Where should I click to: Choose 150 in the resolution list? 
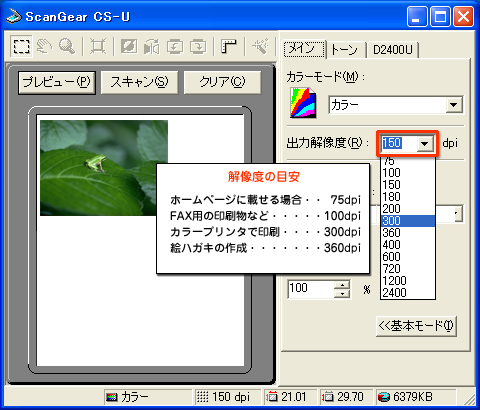click(408, 185)
